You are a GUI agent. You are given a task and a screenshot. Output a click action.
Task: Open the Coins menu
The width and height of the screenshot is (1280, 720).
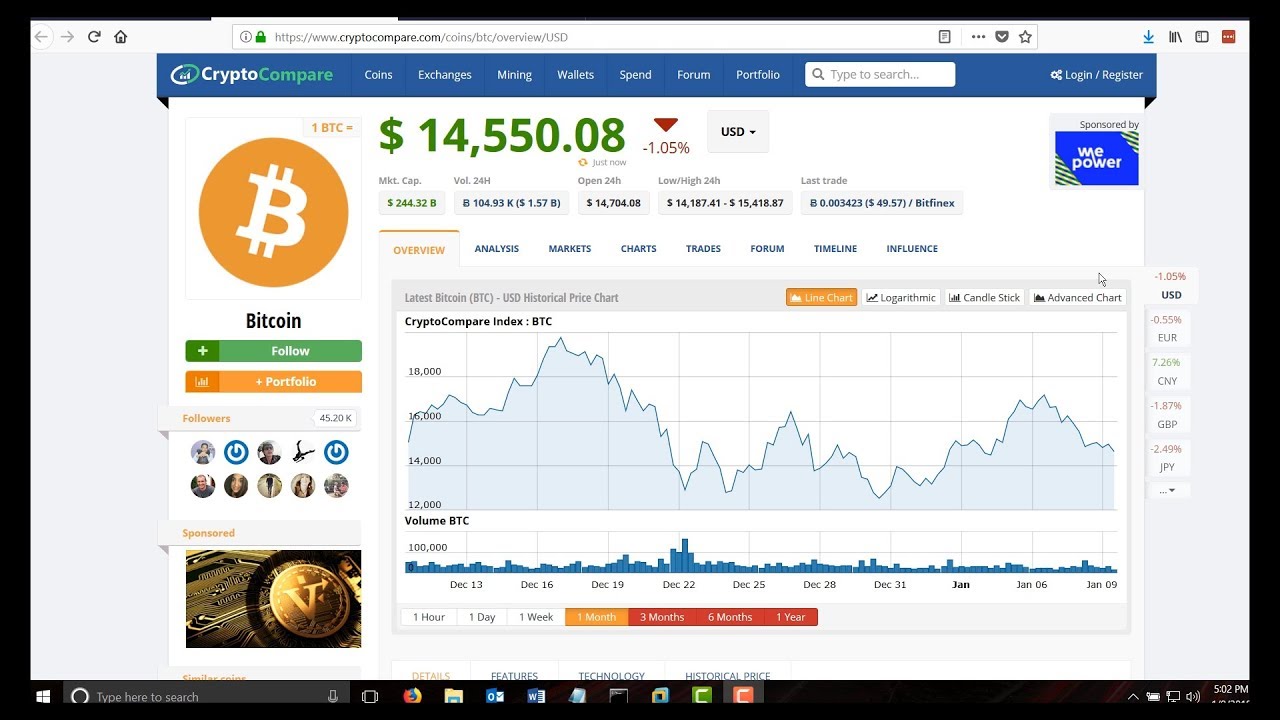point(378,74)
